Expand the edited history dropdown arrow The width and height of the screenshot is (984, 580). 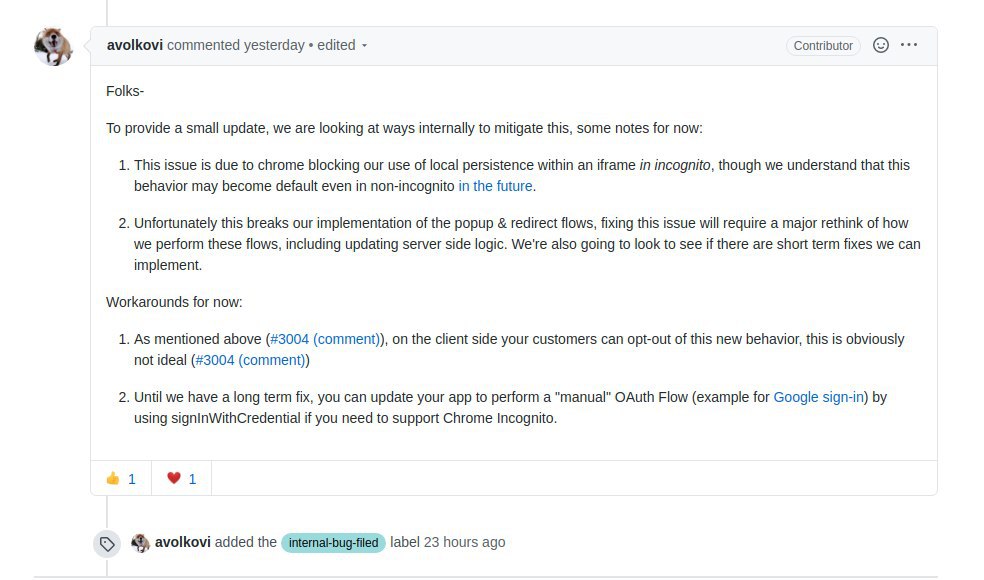click(x=365, y=46)
